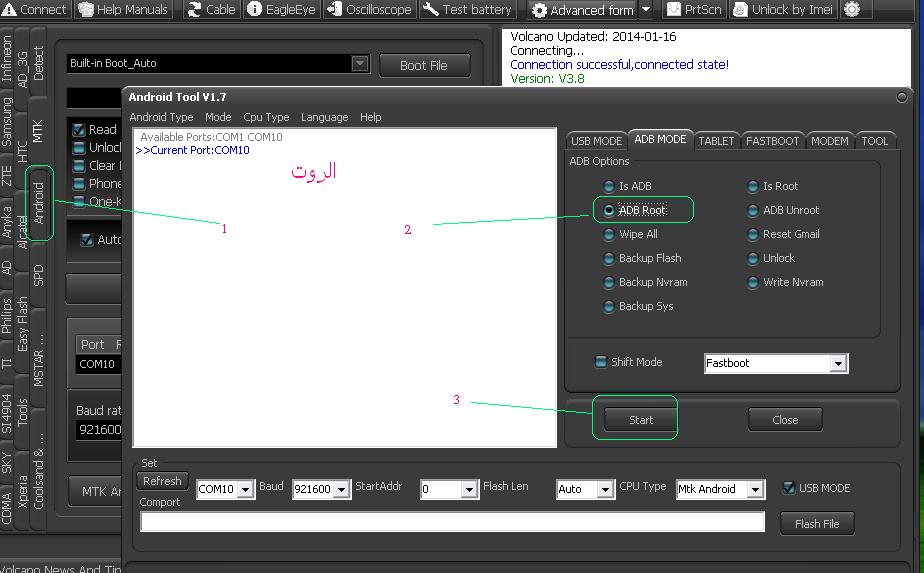The image size is (924, 573).
Task: Click the Cable toolbar icon
Action: click(212, 9)
